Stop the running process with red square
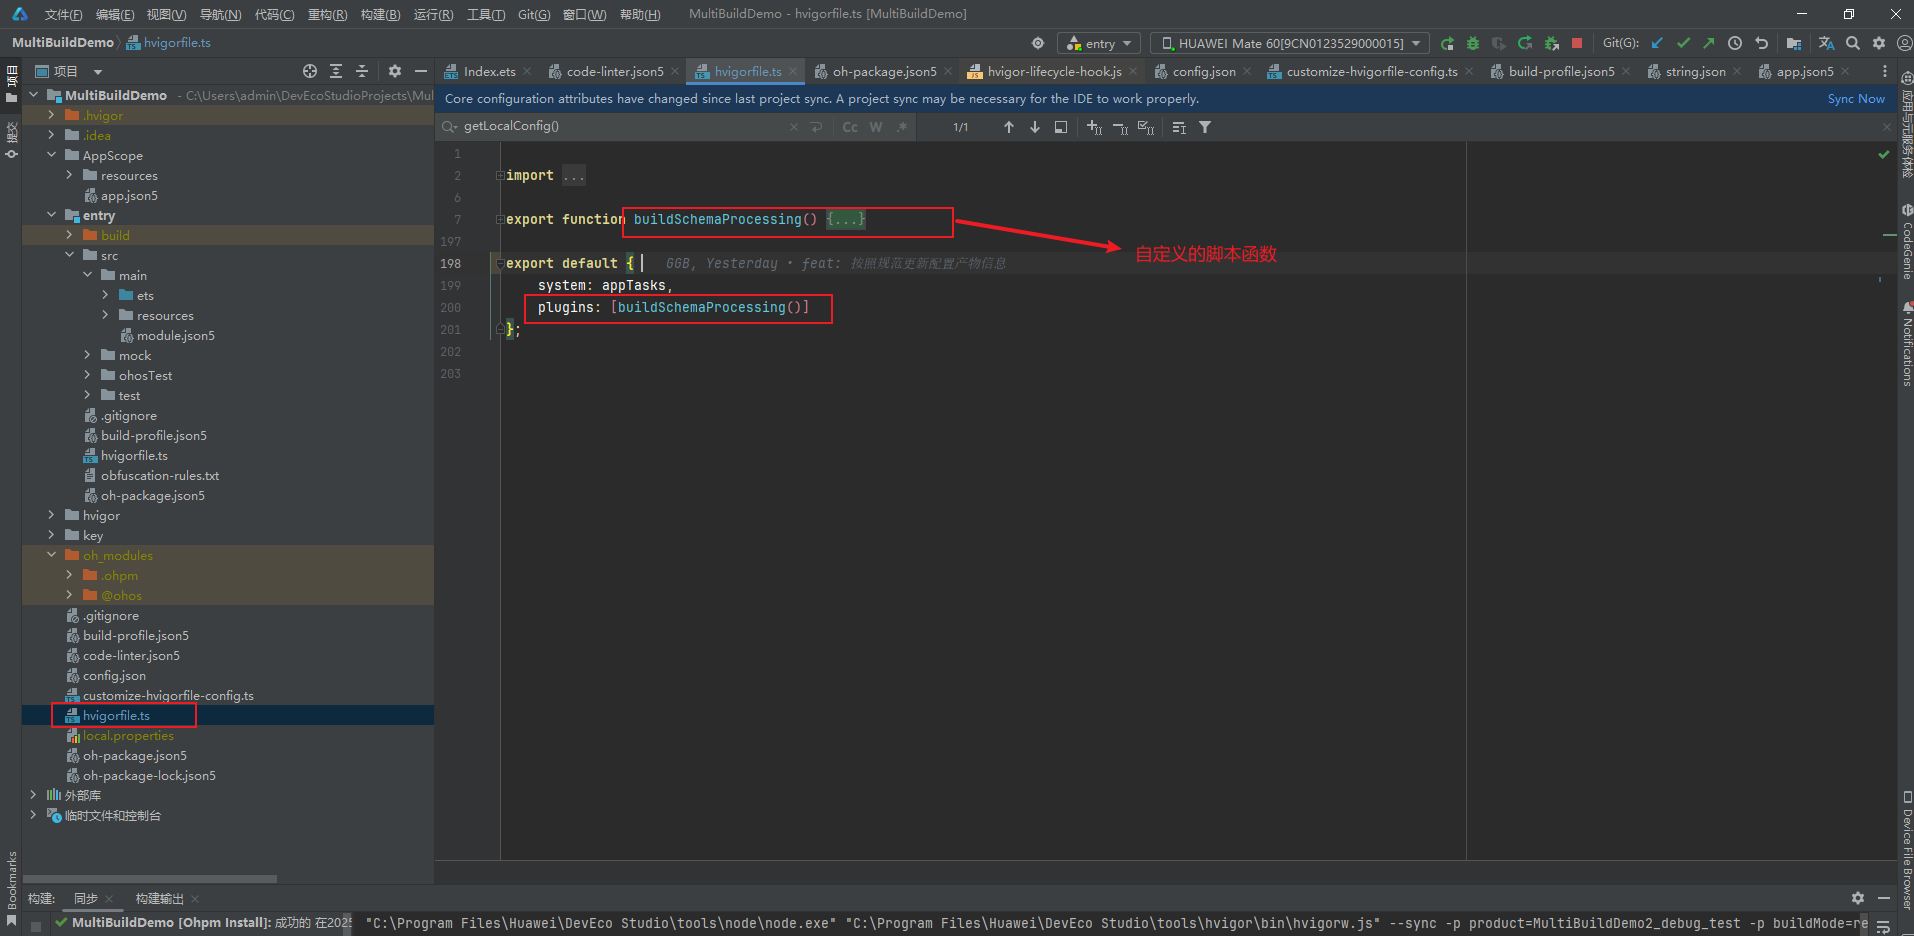 coord(1577,43)
